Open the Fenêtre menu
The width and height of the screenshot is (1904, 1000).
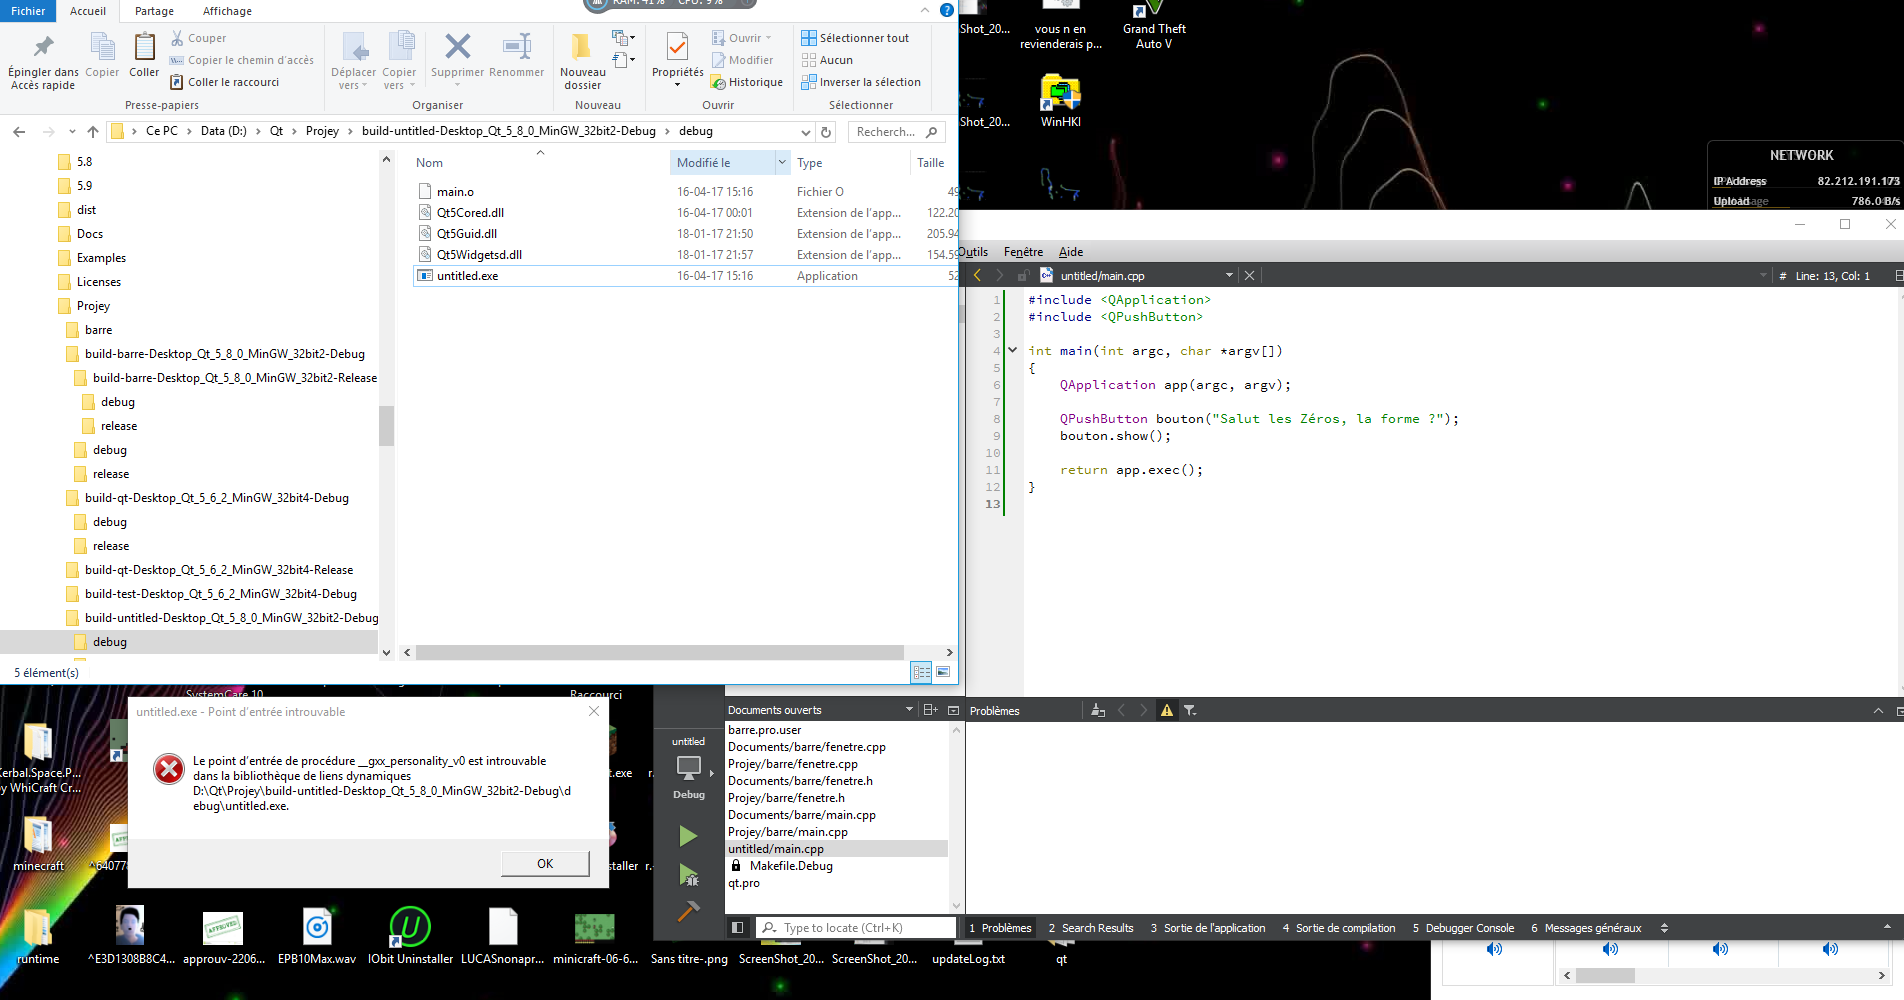(1023, 252)
